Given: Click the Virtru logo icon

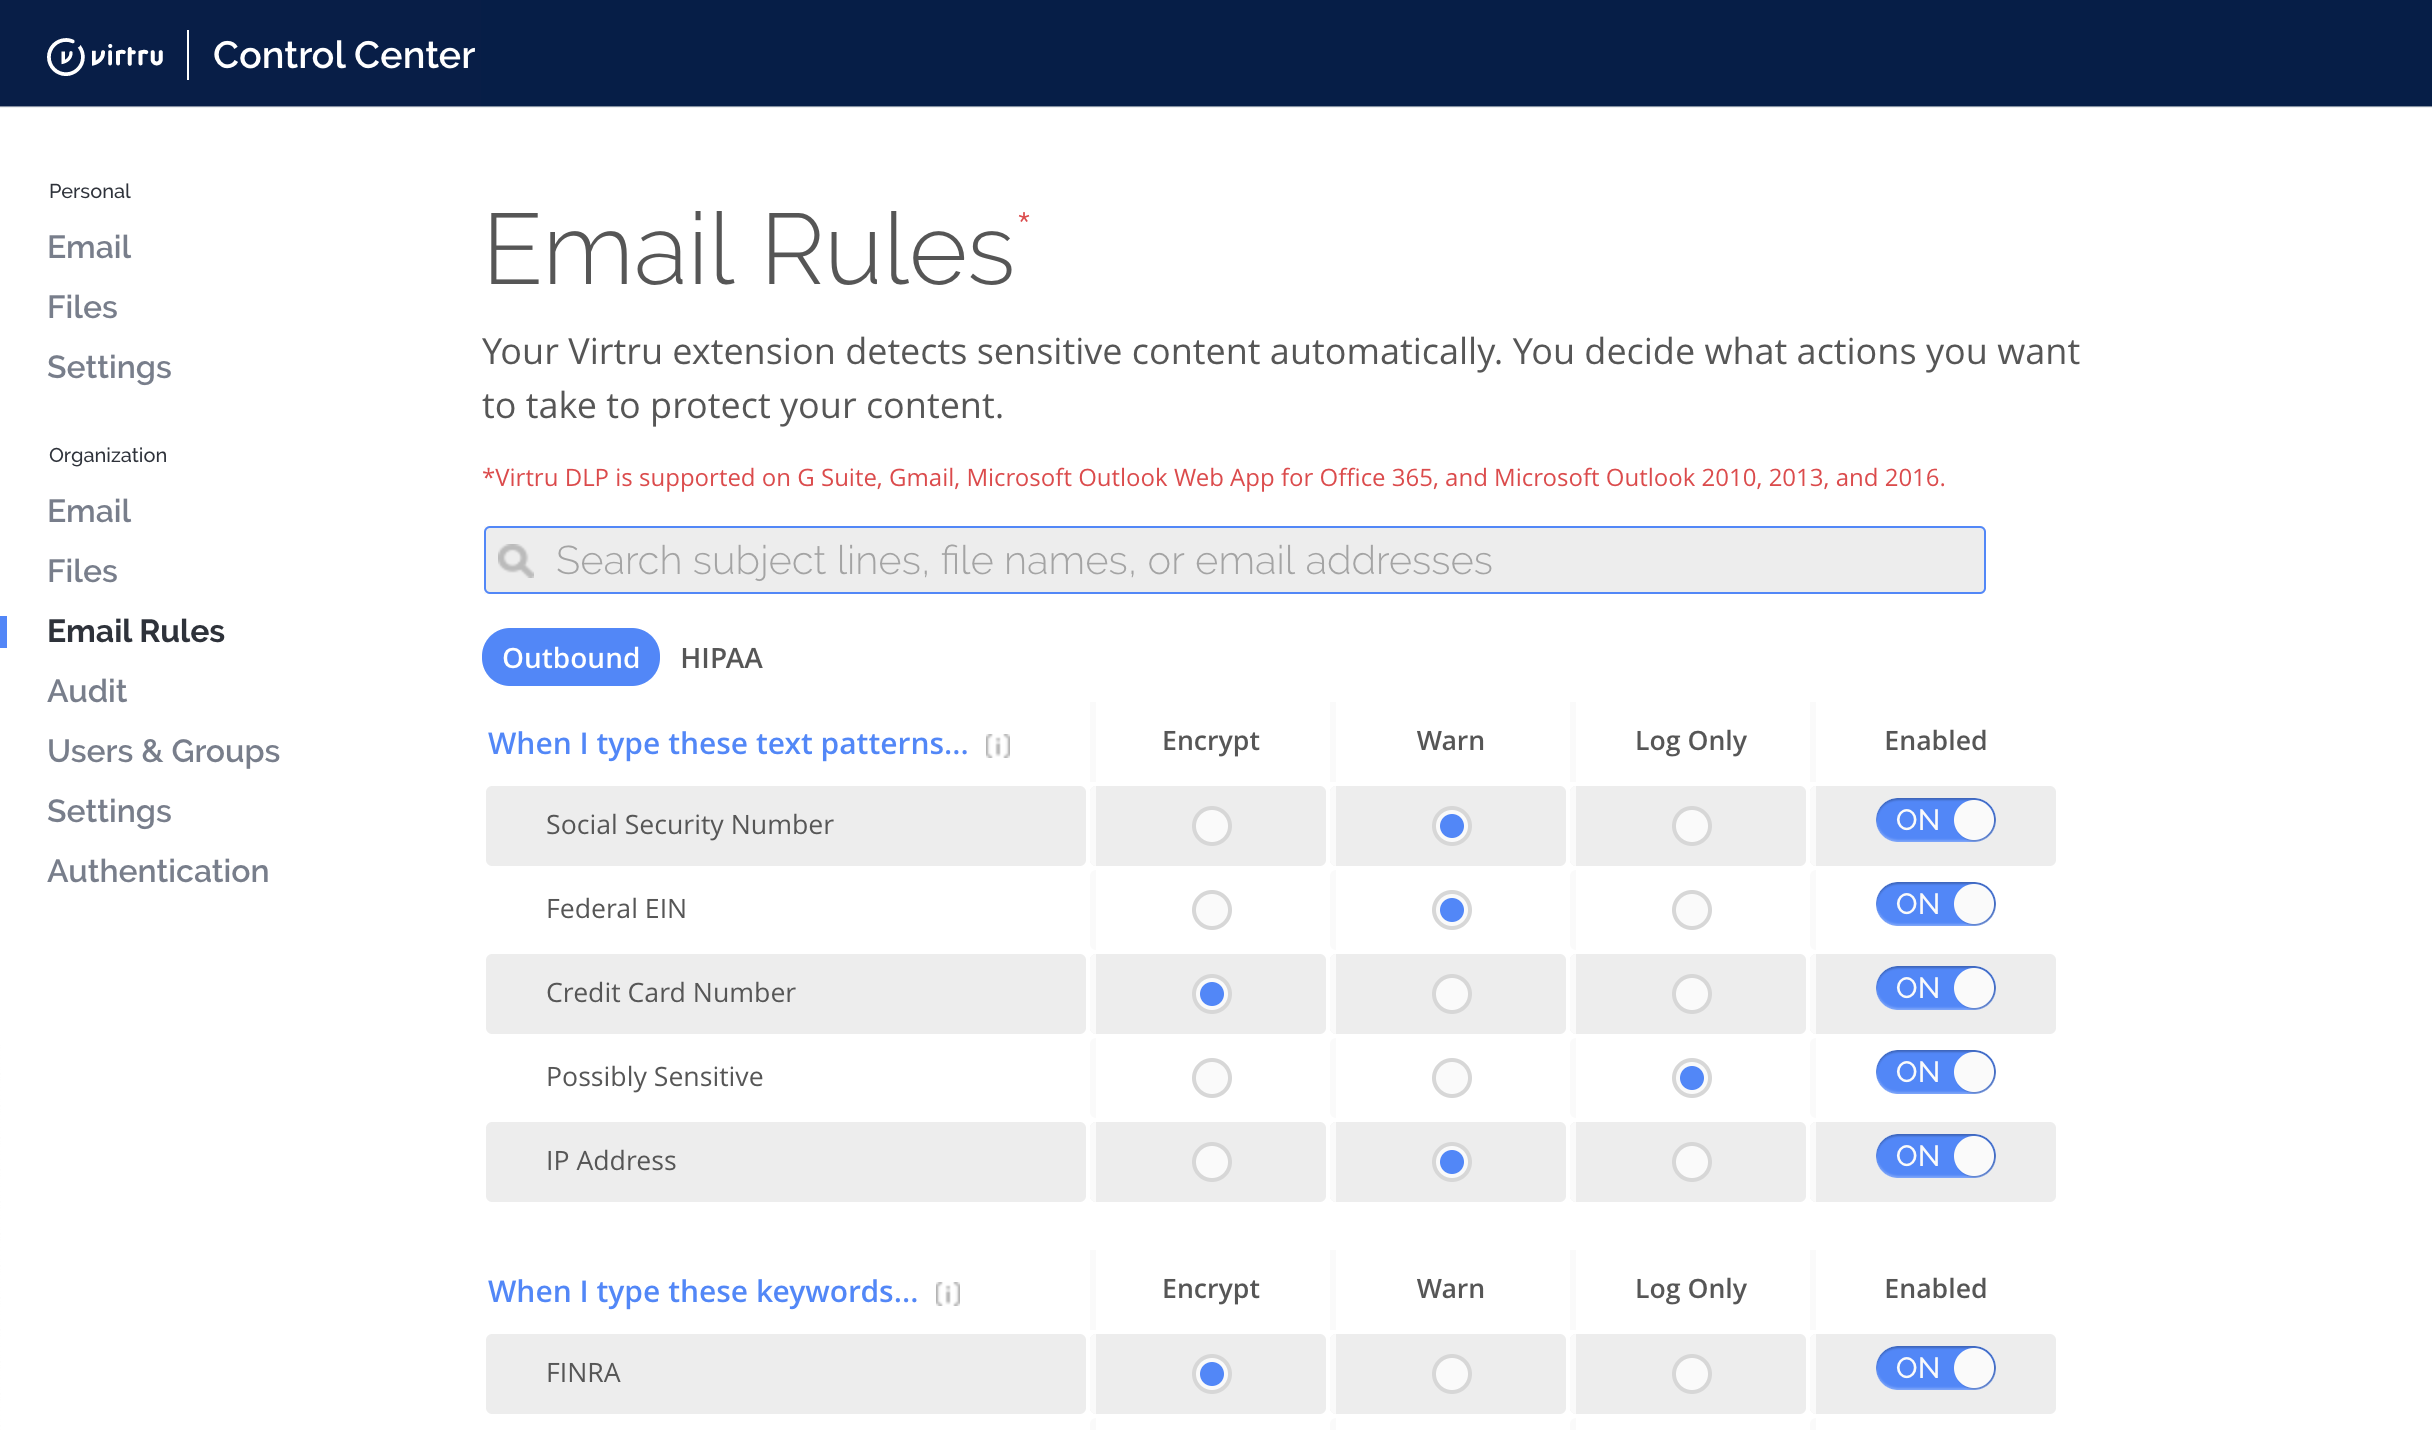Looking at the screenshot, I should (x=66, y=56).
